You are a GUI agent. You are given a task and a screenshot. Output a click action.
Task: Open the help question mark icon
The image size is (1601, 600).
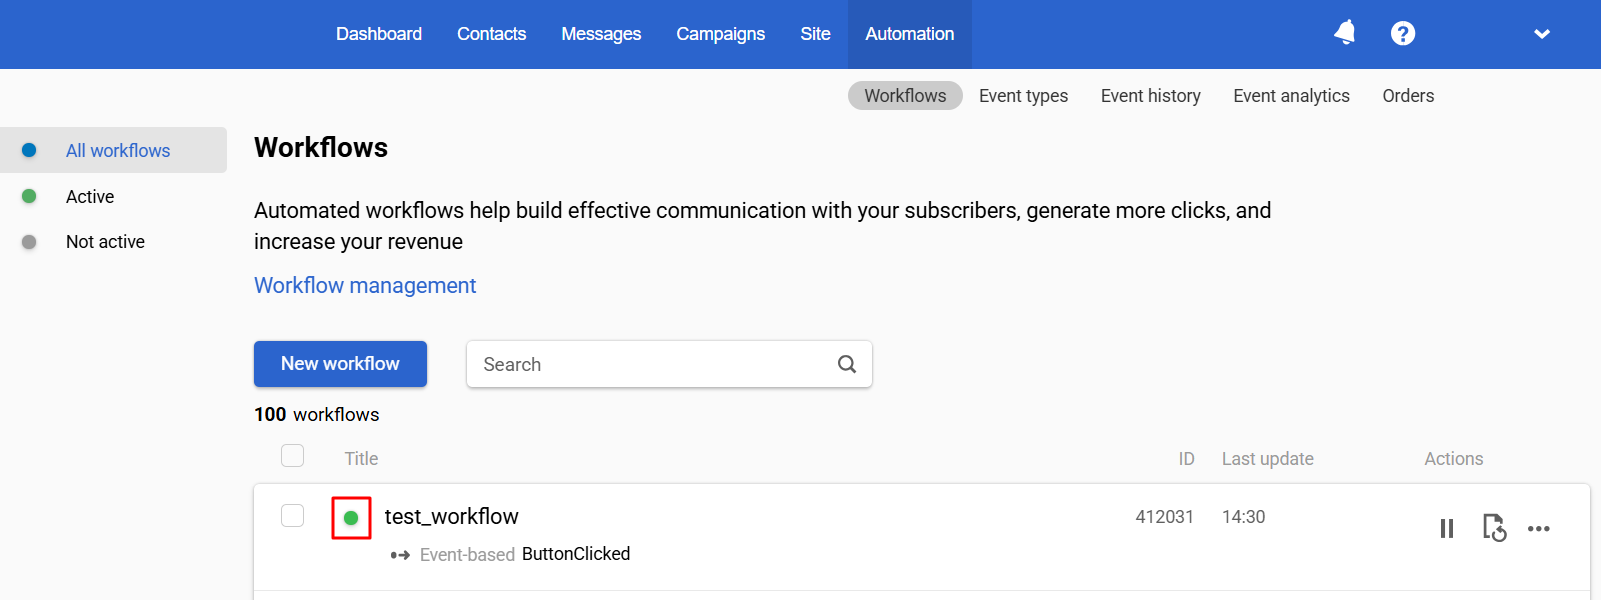(1403, 33)
